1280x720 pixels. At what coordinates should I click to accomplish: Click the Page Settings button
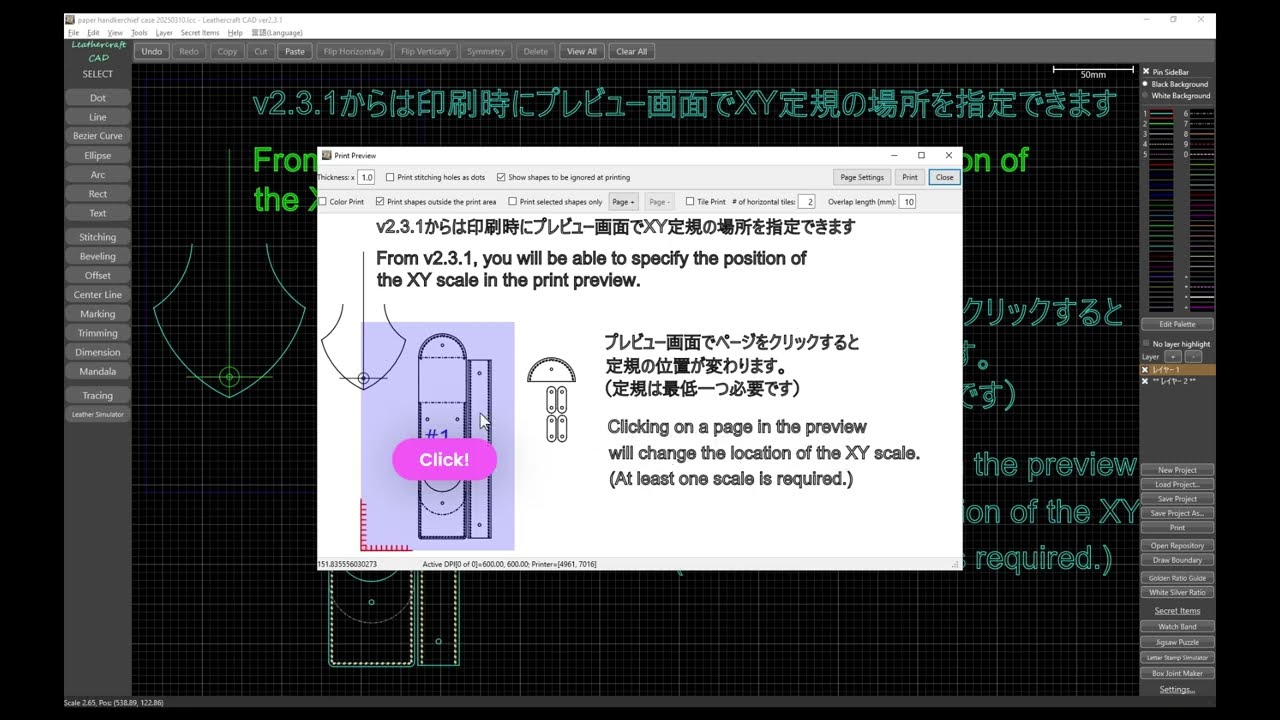[861, 177]
